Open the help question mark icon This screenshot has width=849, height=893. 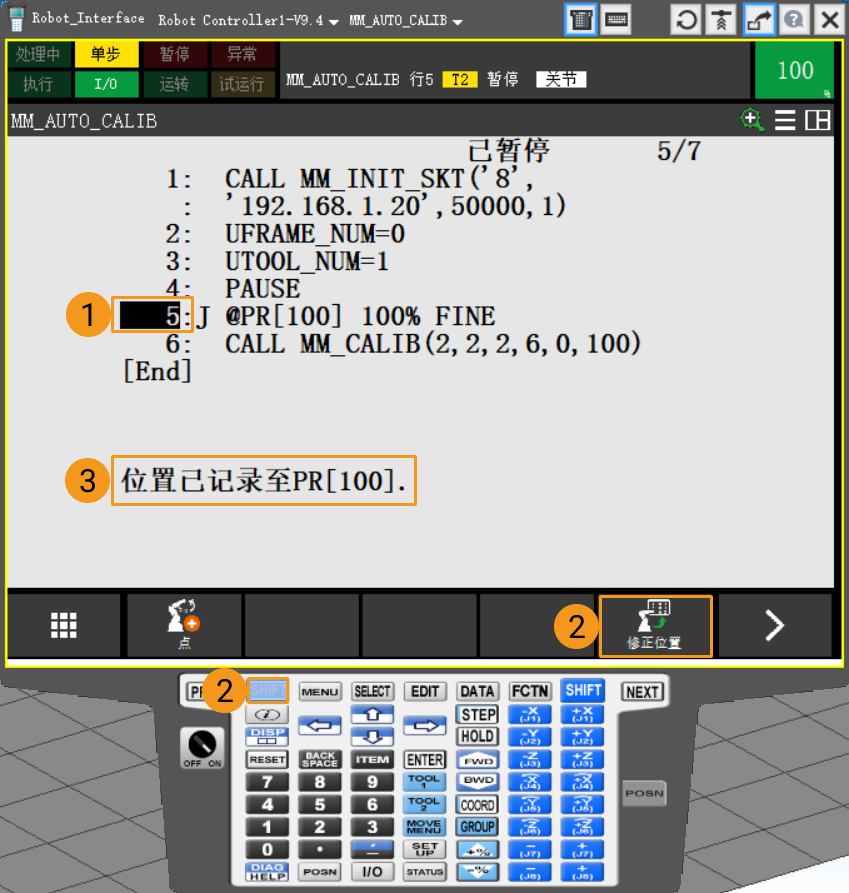point(793,20)
